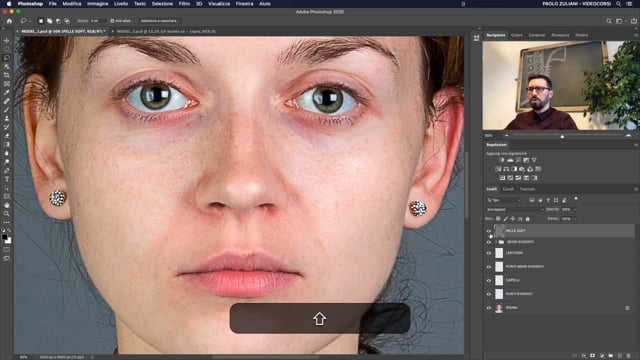
Task: Click Add to Selection mode icon
Action: (x=49, y=21)
